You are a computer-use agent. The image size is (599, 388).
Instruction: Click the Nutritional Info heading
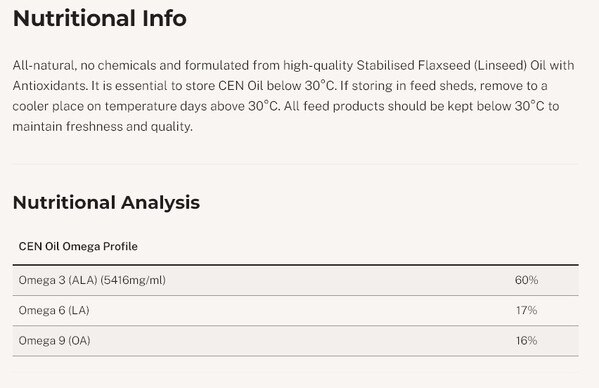coord(100,18)
